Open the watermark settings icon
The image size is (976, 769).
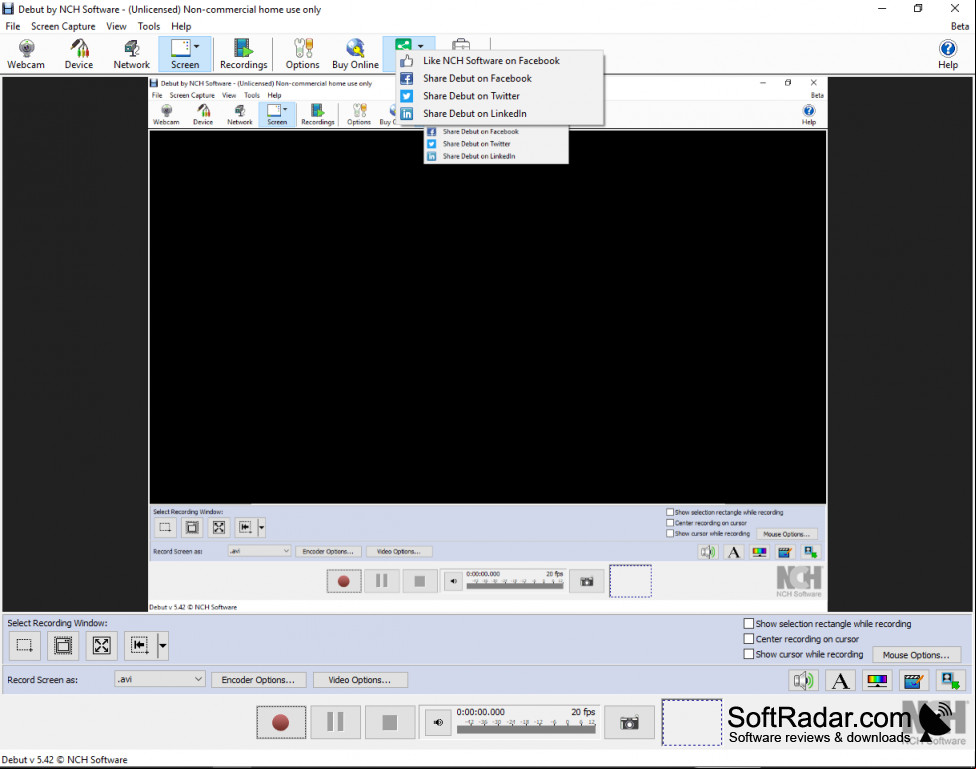(950, 680)
